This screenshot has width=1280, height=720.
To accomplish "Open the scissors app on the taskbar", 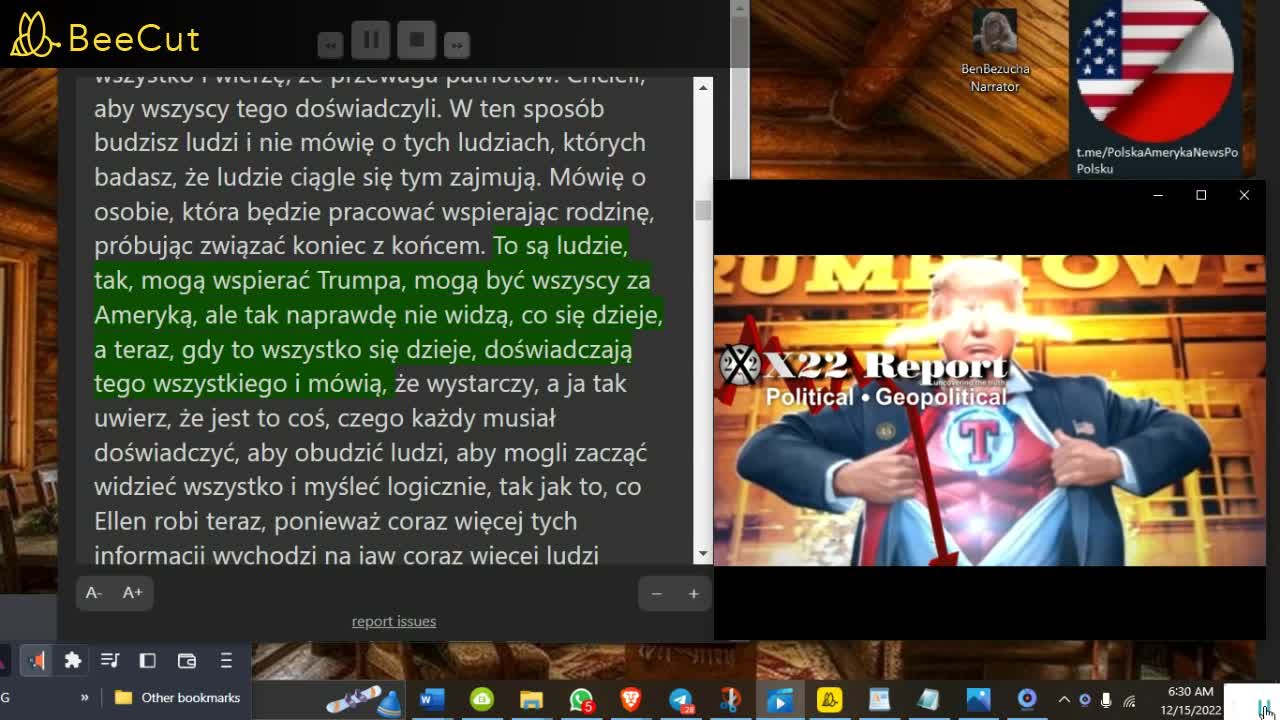I will 731,700.
